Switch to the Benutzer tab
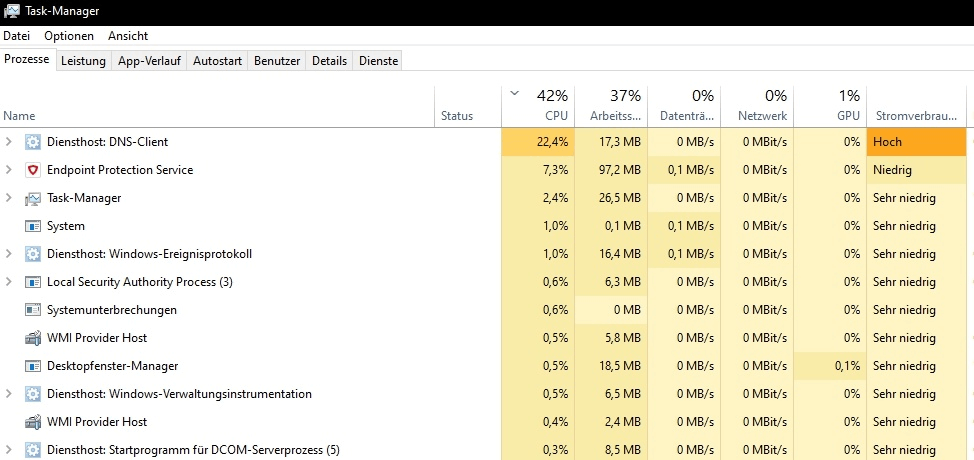The height and width of the screenshot is (460, 974). click(277, 61)
